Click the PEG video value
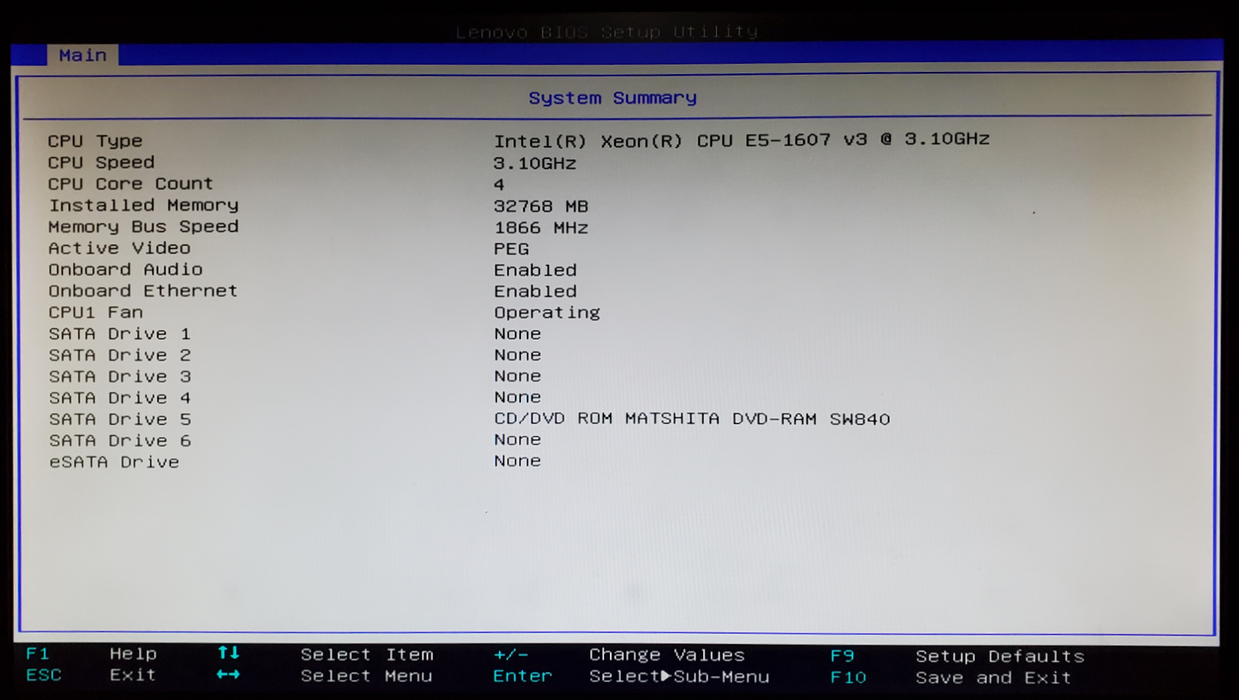1239x700 pixels. (511, 249)
